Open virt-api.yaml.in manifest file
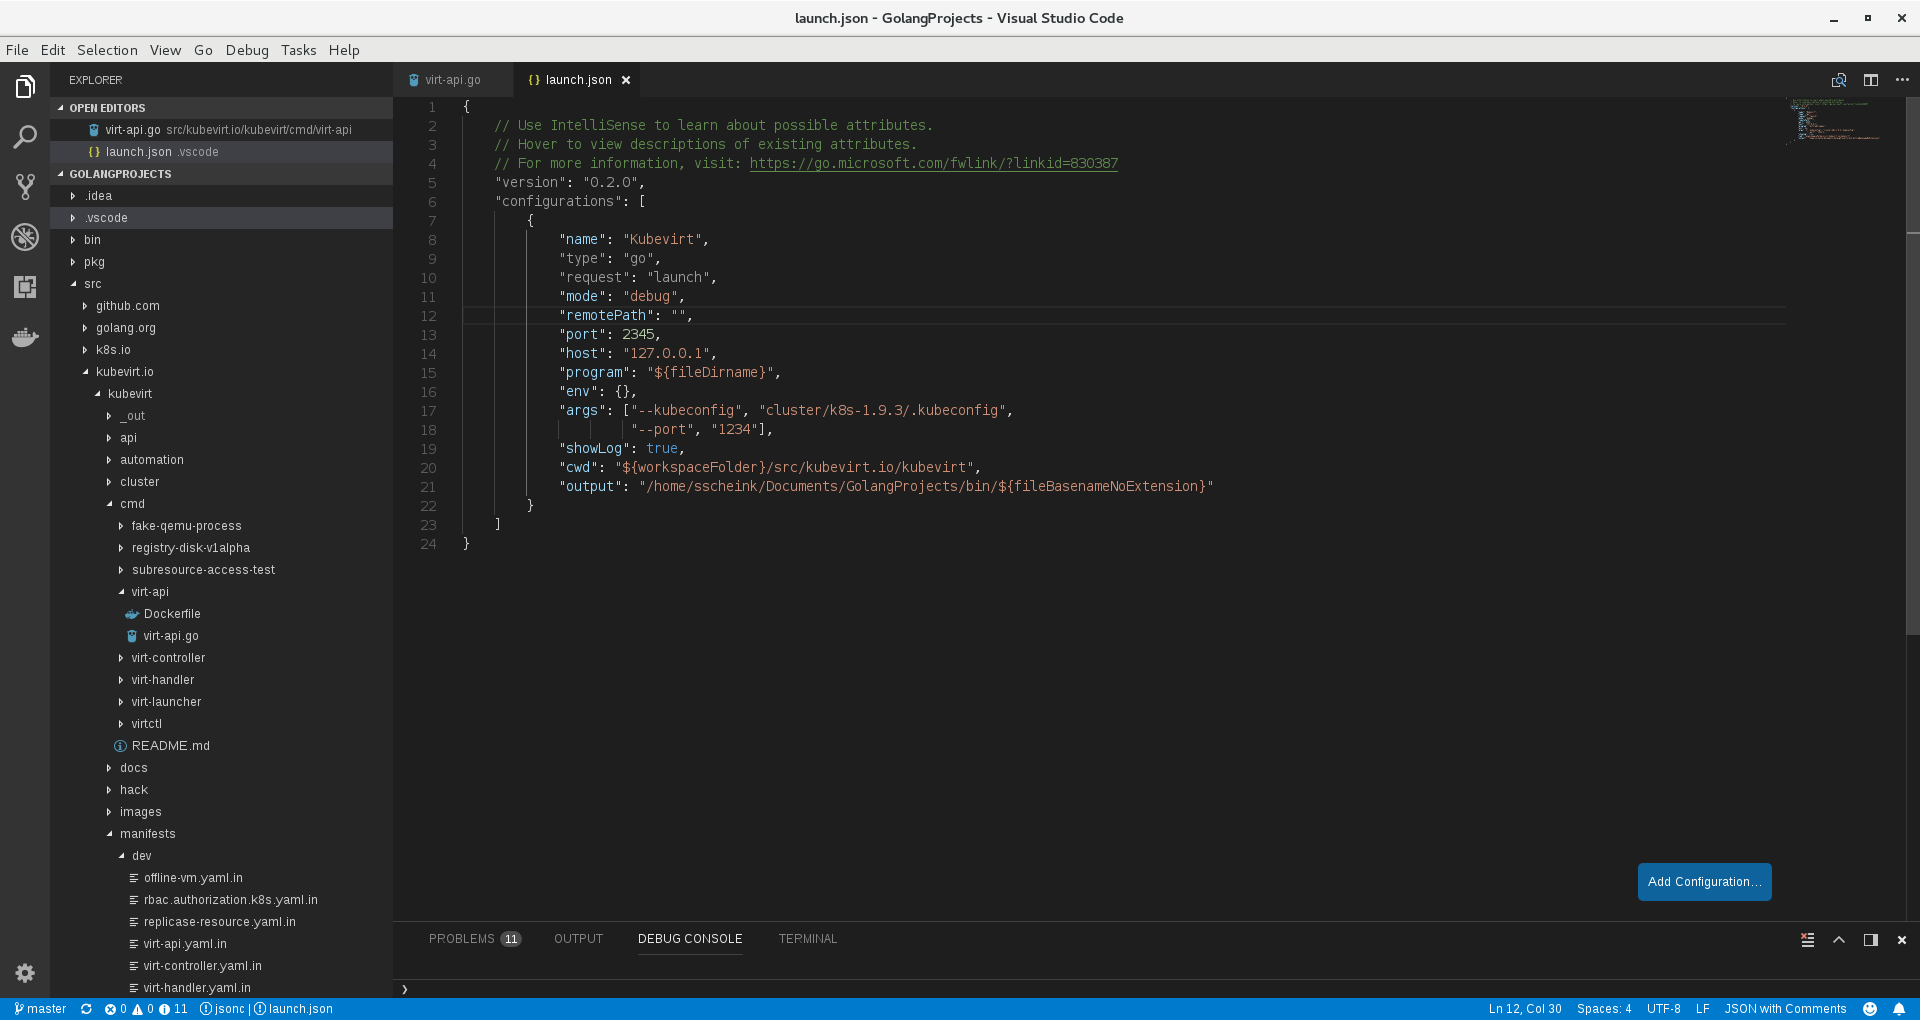This screenshot has width=1920, height=1020. (x=184, y=944)
